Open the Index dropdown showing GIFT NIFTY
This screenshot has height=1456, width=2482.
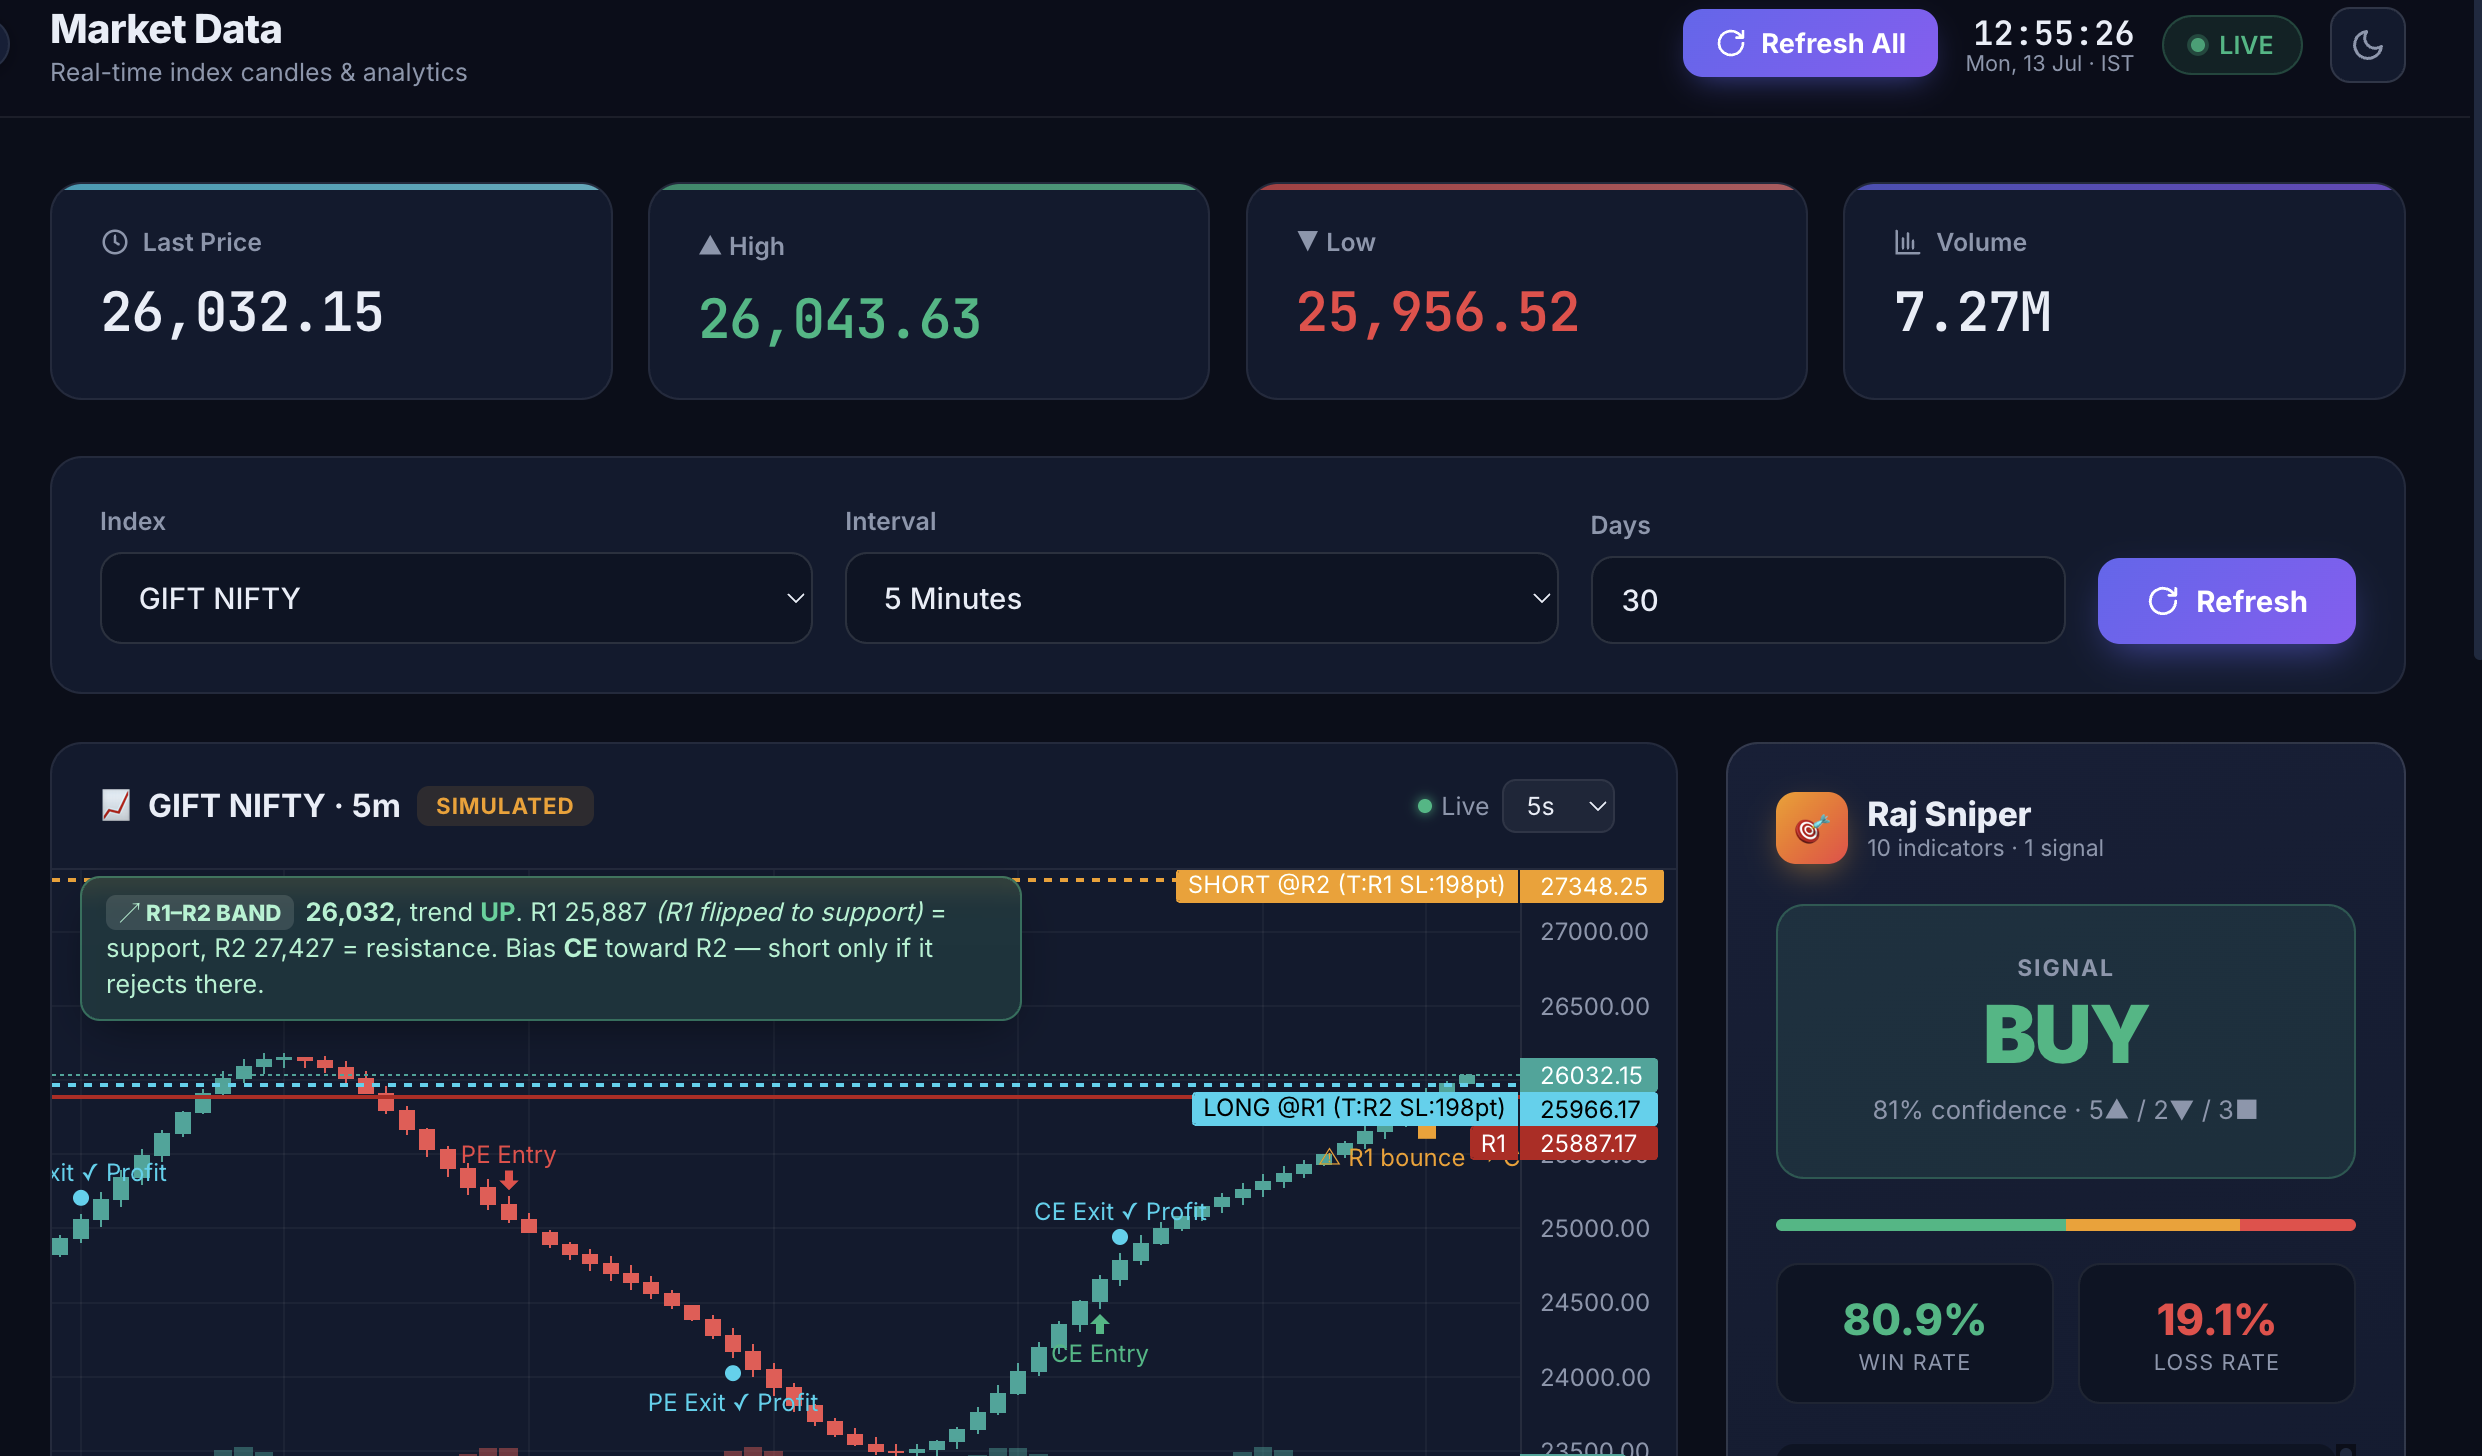[x=456, y=598]
